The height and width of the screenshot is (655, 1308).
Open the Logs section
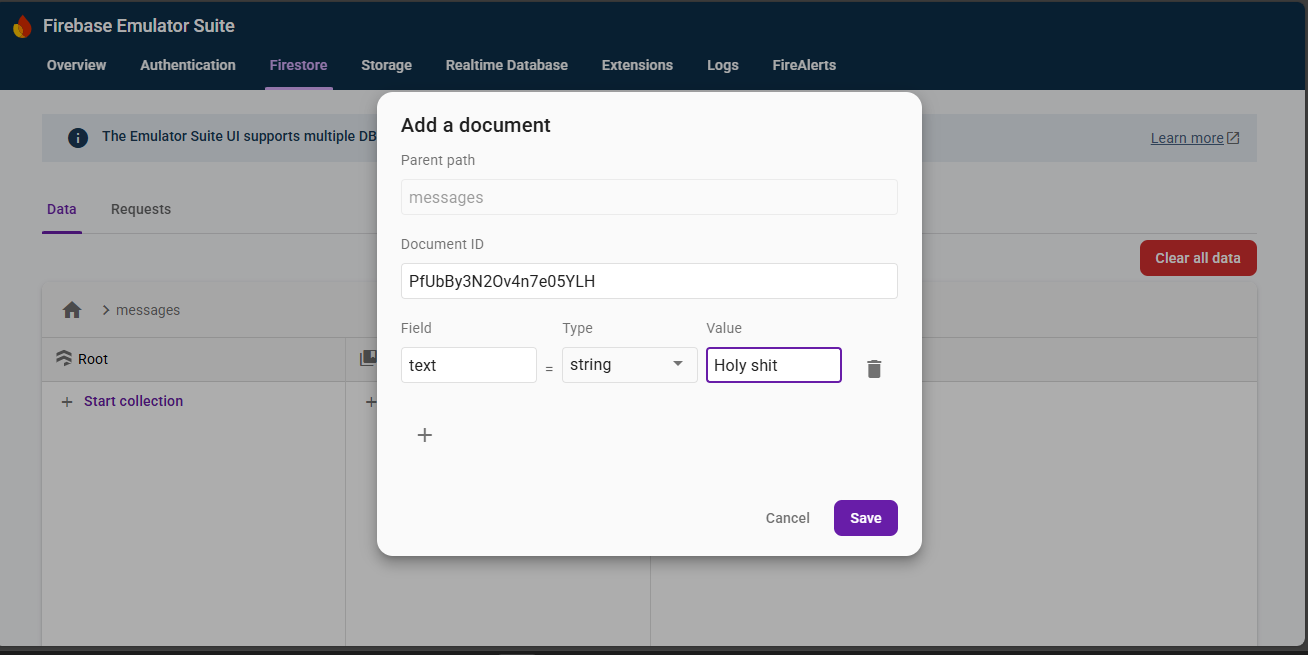tap(722, 65)
